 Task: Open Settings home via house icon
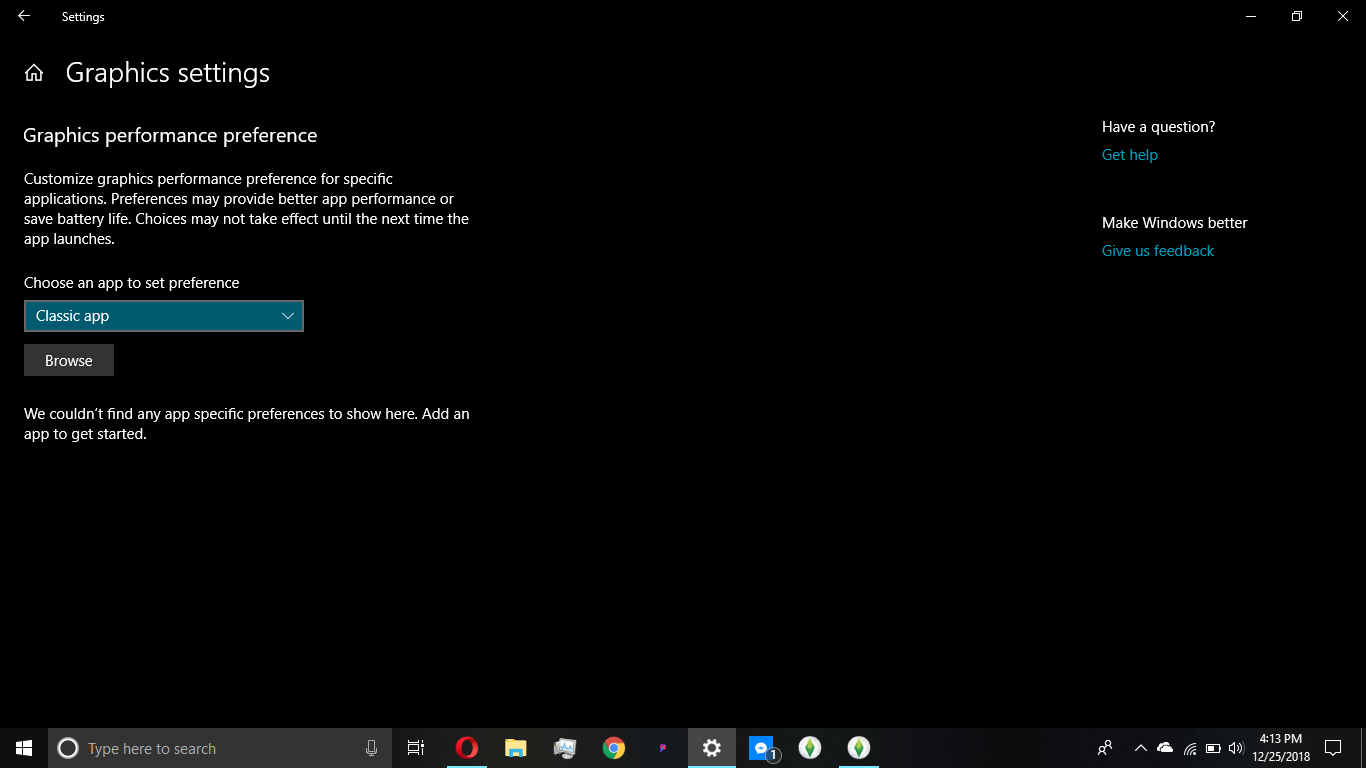[34, 73]
